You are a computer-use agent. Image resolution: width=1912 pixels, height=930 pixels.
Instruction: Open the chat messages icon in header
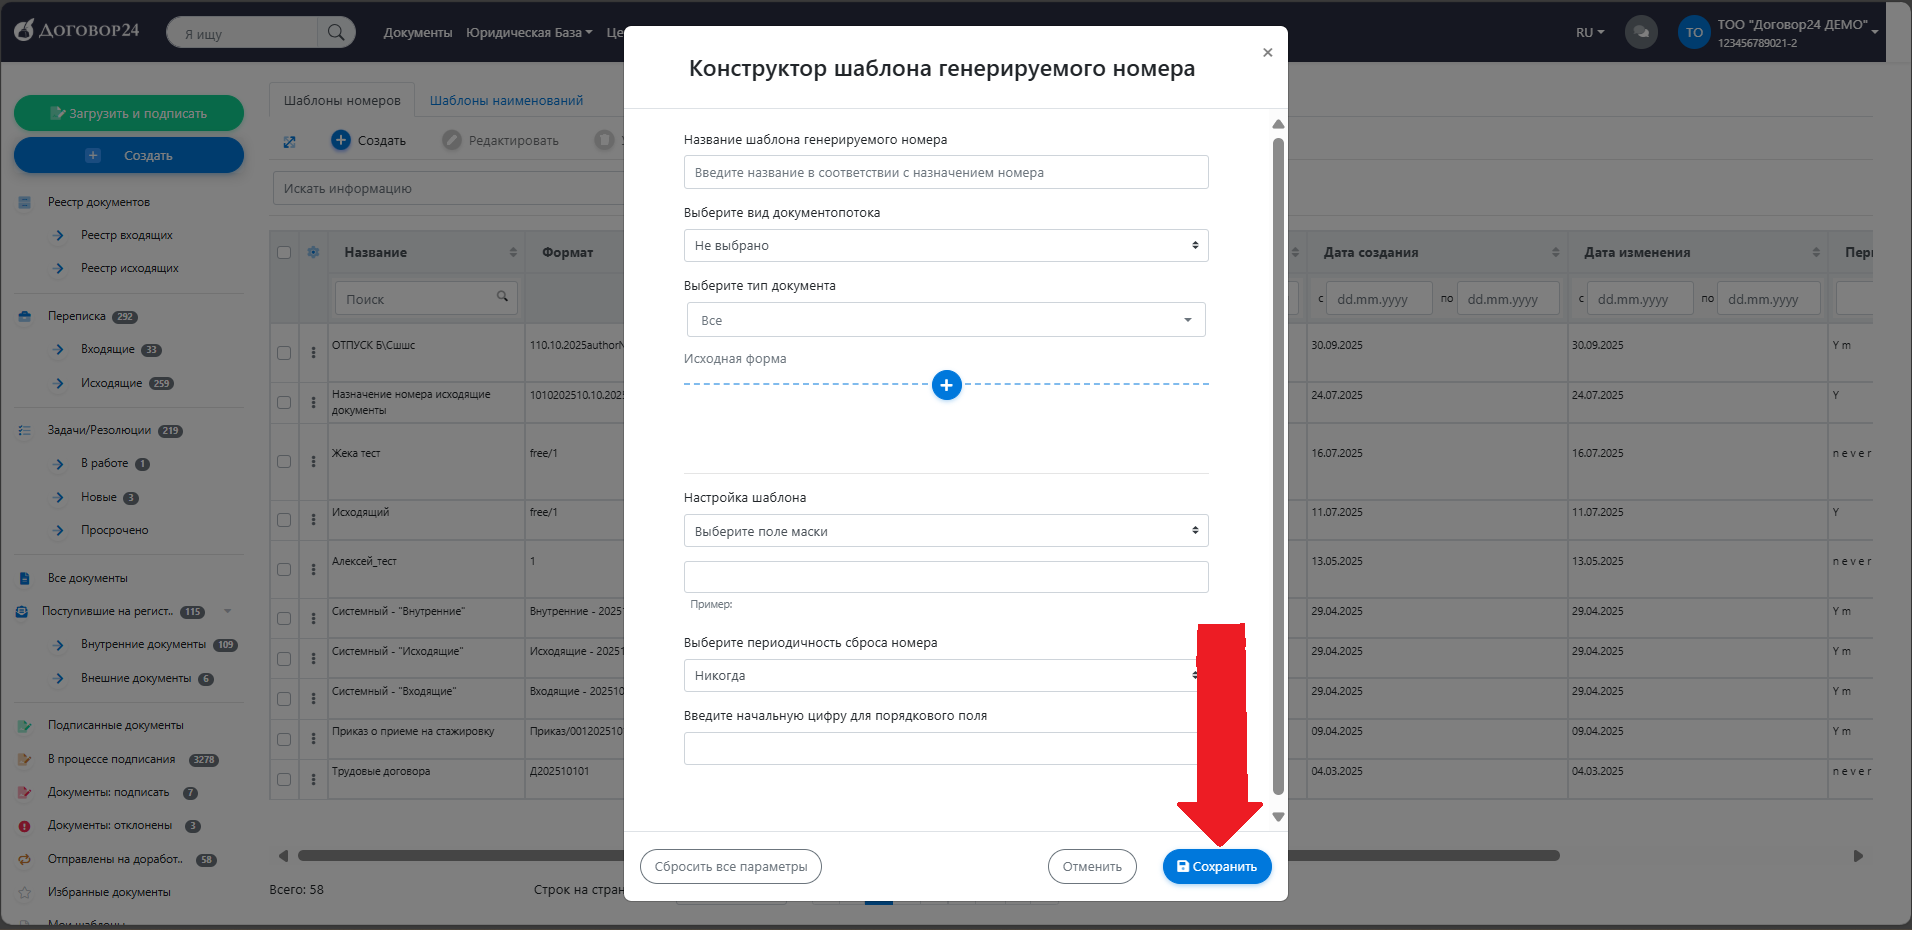[x=1640, y=32]
